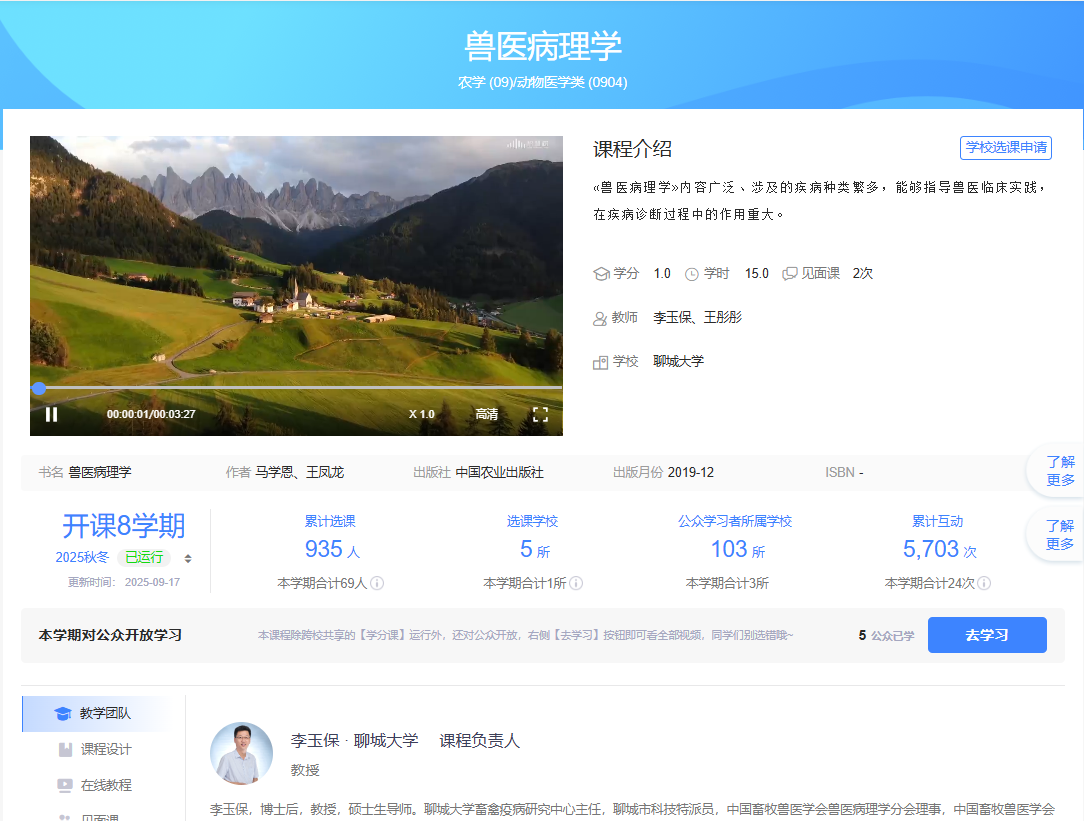Click info icon beside 本学期合计1所
This screenshot has width=1084, height=821.
576,583
